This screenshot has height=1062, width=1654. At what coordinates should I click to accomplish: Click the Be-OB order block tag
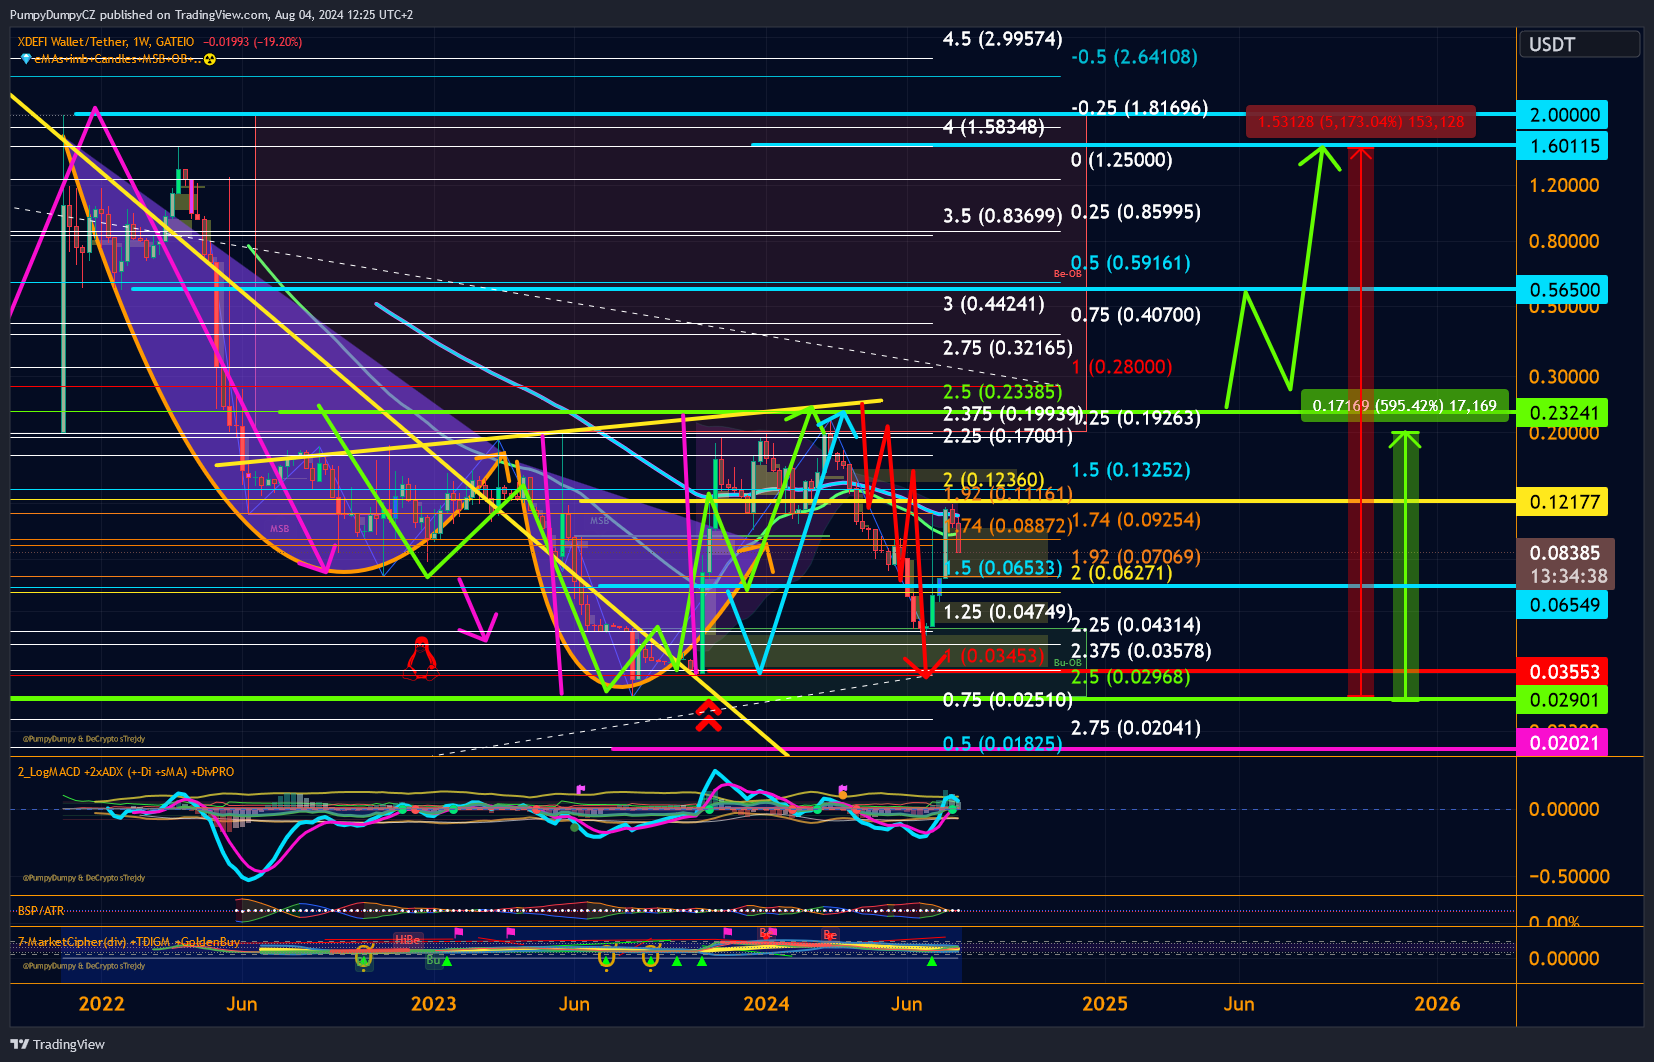(1068, 274)
